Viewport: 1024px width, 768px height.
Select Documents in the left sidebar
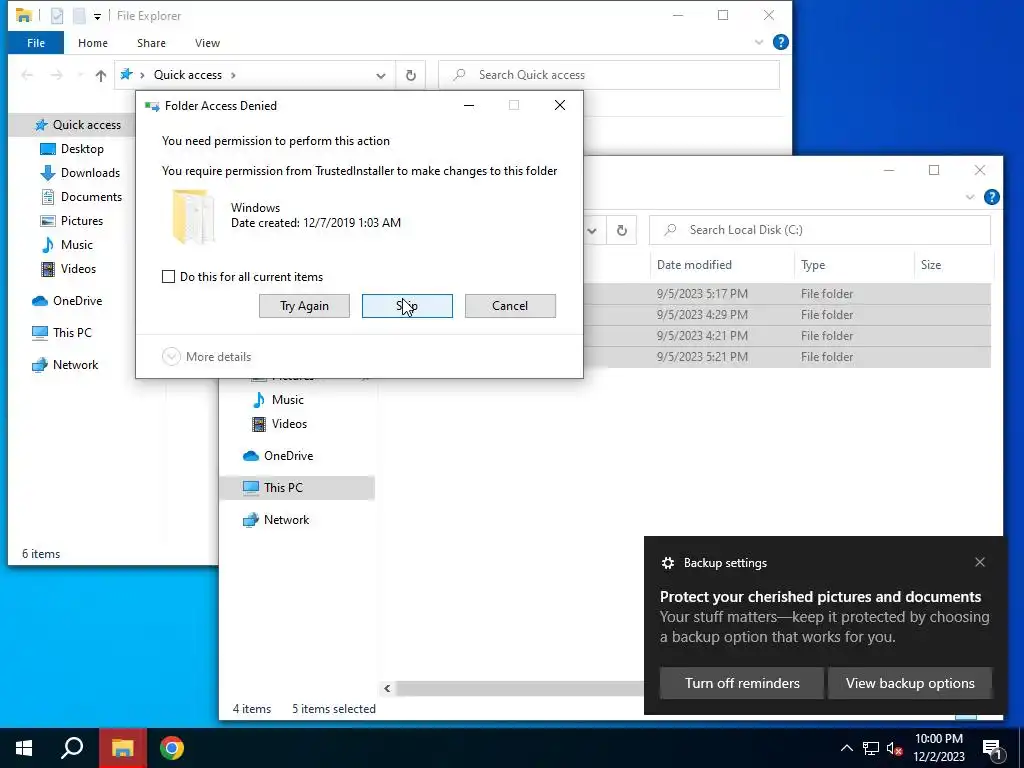[x=81, y=197]
